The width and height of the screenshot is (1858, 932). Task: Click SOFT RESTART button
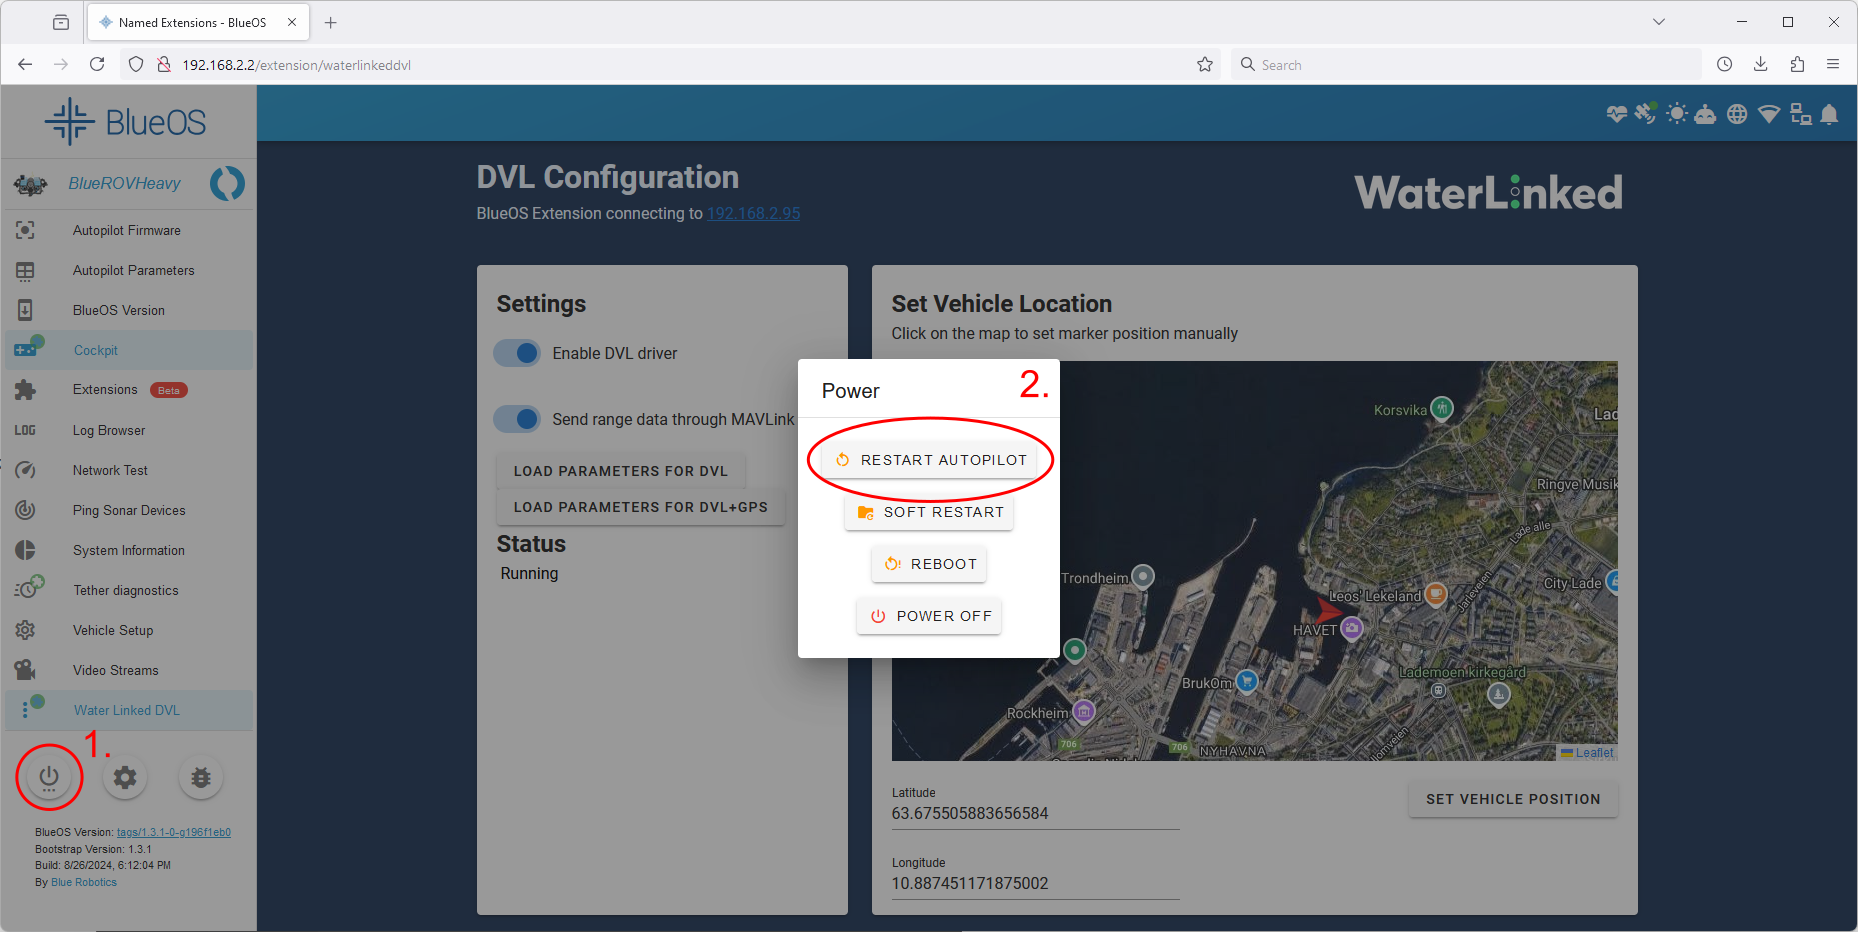[x=929, y=512]
